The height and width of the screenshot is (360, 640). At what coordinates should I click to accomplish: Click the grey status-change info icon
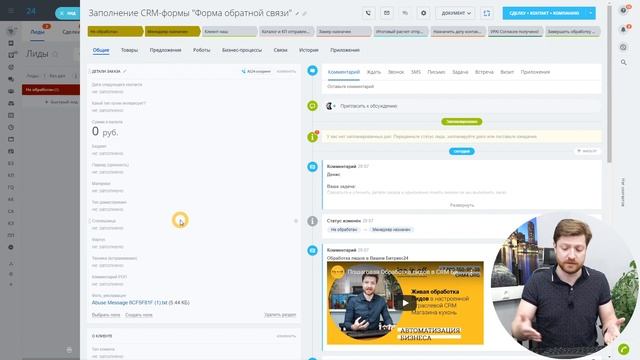pos(312,221)
